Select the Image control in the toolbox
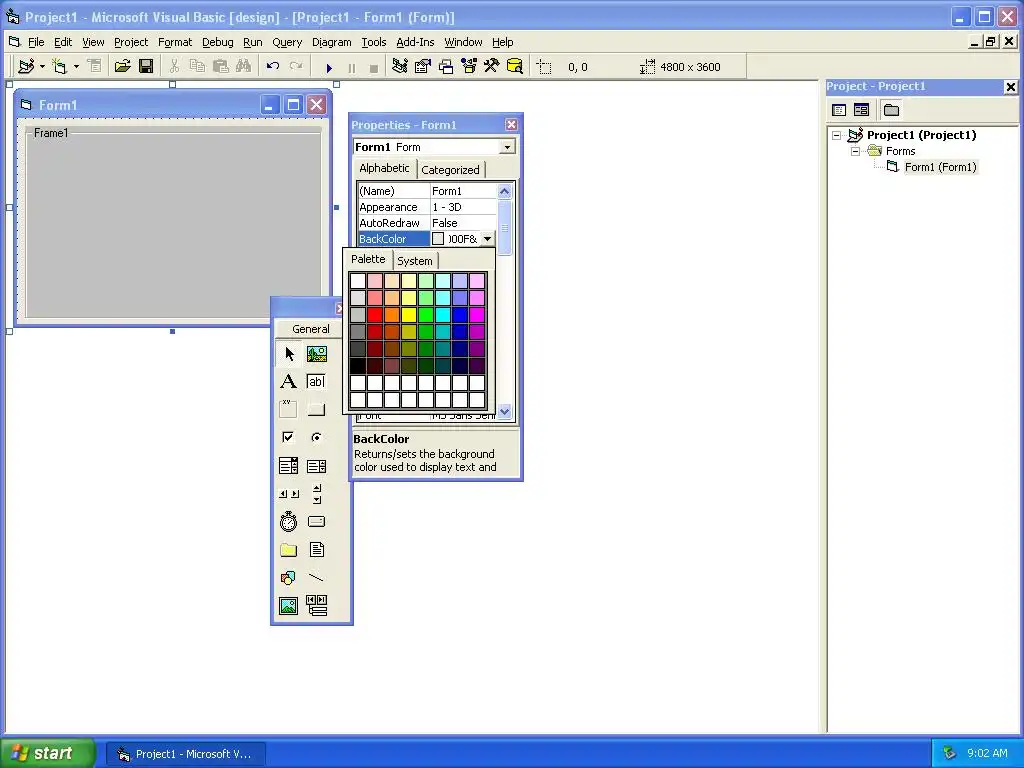Image resolution: width=1024 pixels, height=768 pixels. pos(289,606)
